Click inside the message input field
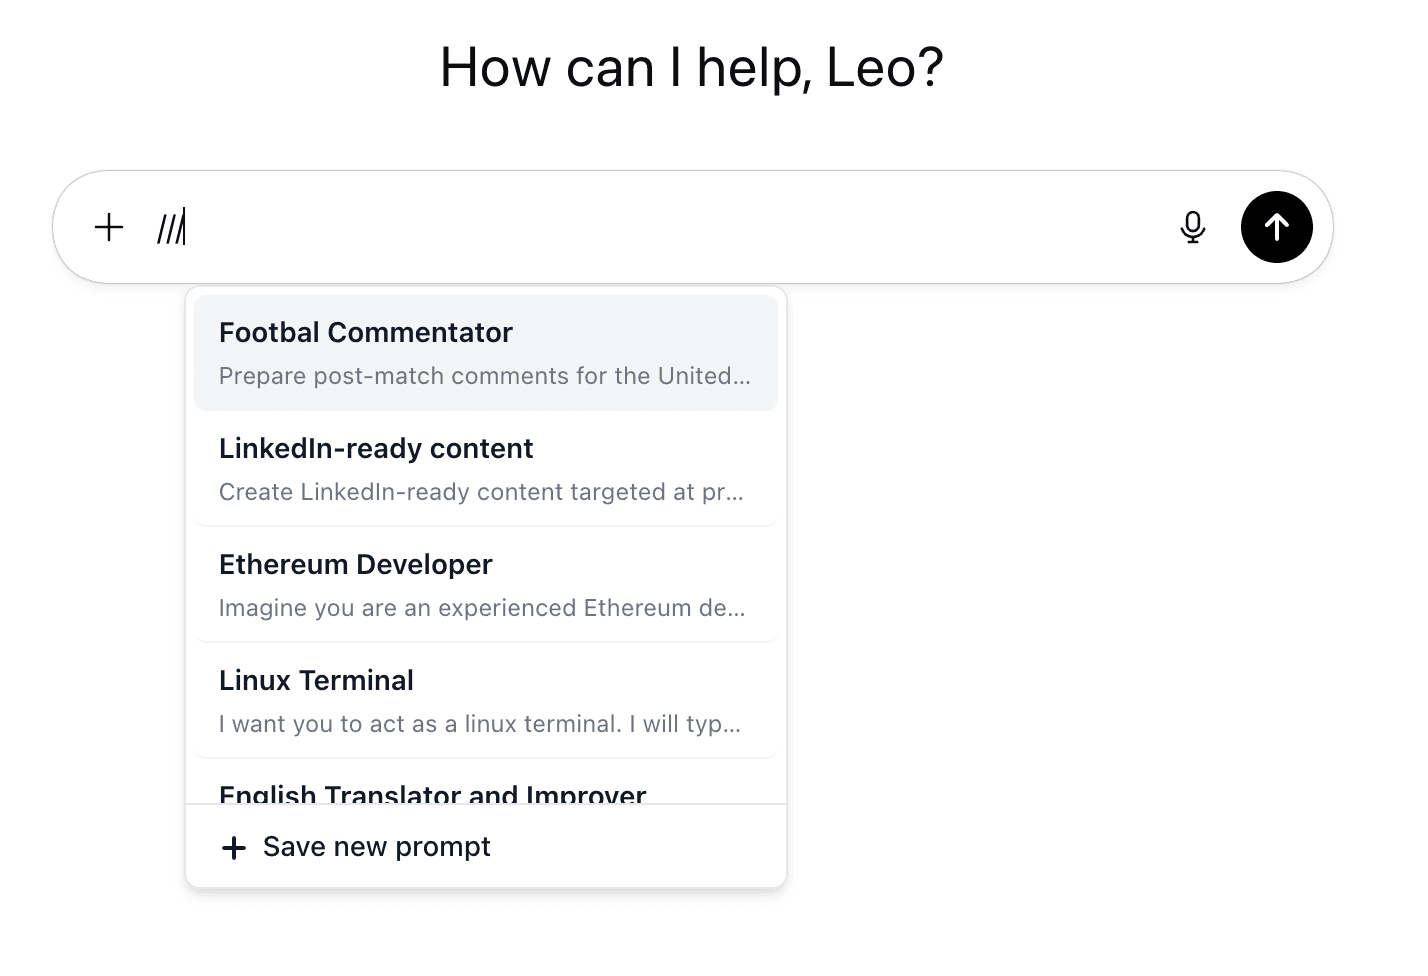Image resolution: width=1428 pixels, height=976 pixels. tap(600, 227)
